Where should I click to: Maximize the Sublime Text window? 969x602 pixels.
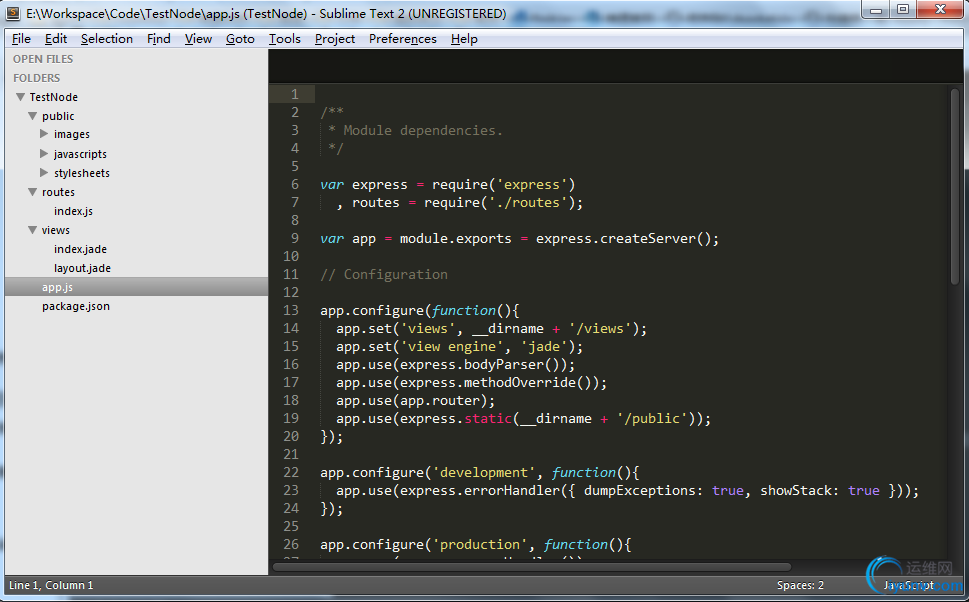[903, 10]
